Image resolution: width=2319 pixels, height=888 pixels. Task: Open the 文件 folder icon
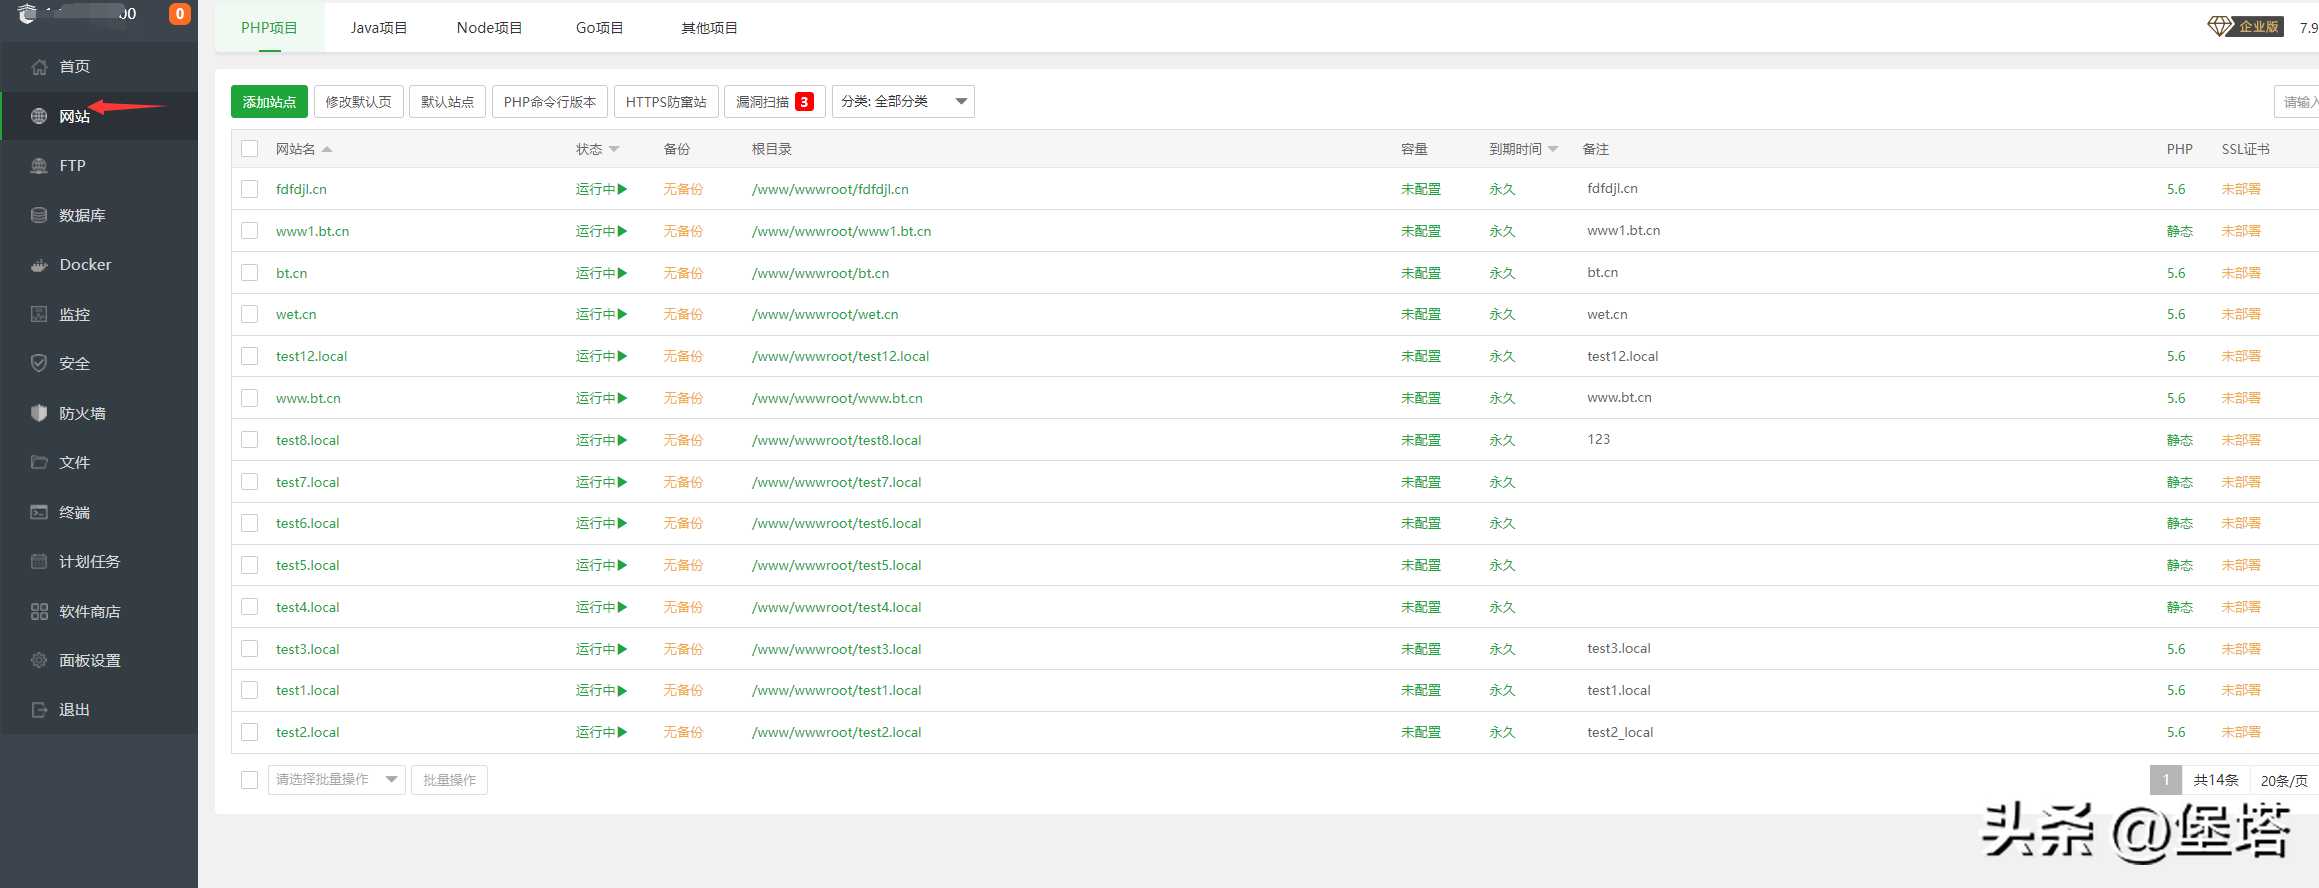coord(39,462)
